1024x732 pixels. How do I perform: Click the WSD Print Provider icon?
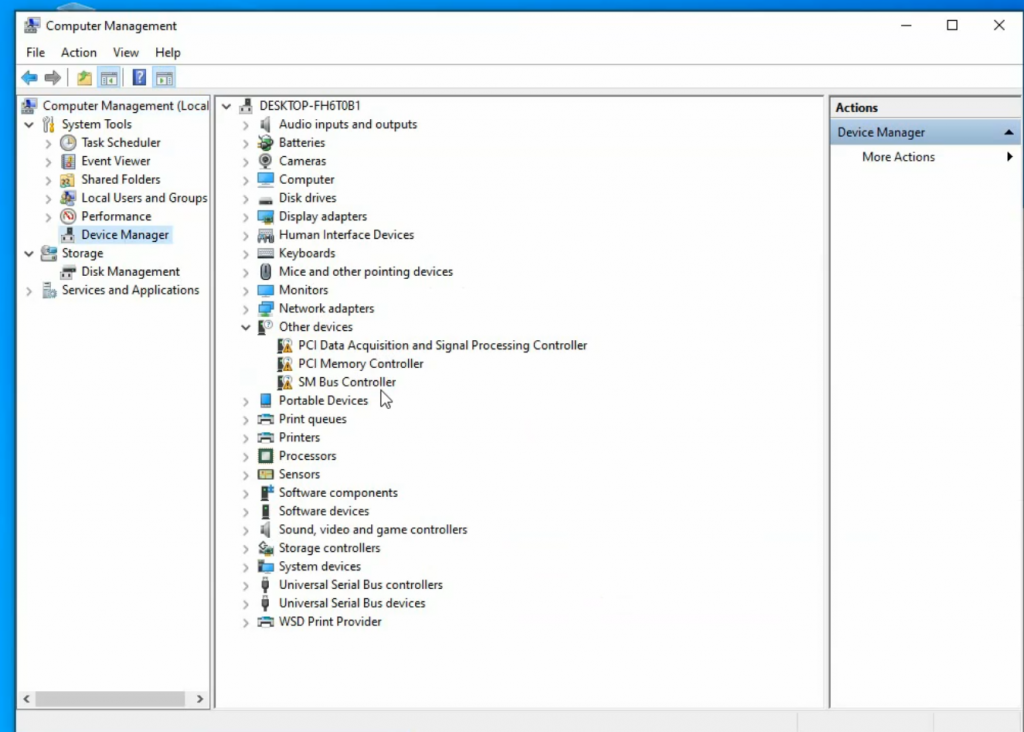click(x=265, y=622)
